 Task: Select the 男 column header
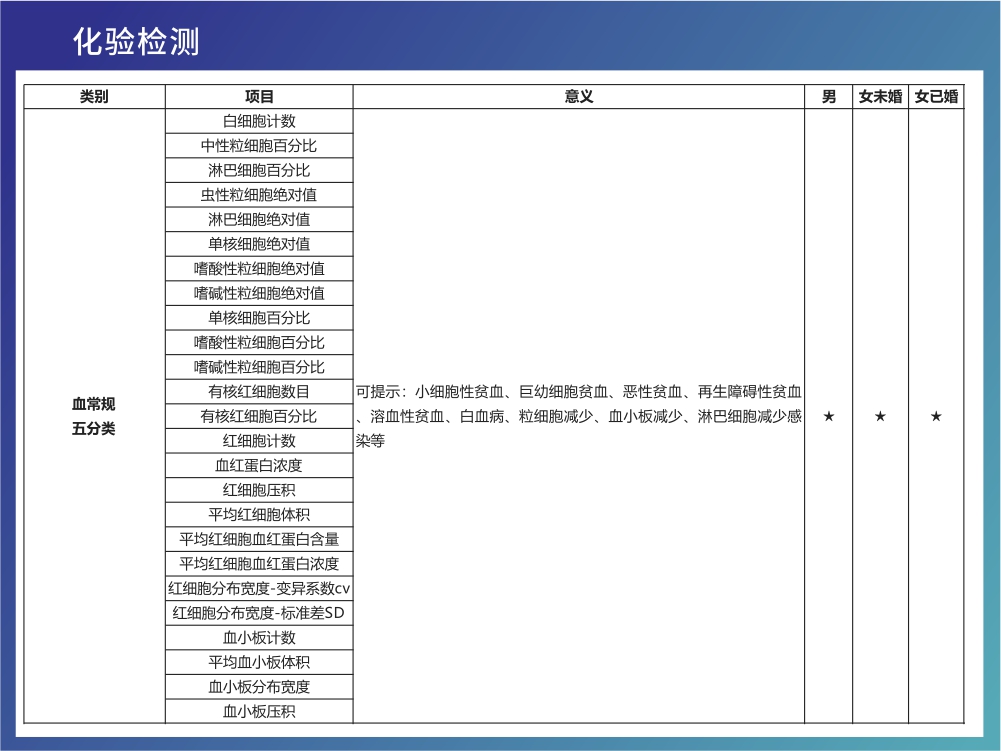(x=829, y=96)
